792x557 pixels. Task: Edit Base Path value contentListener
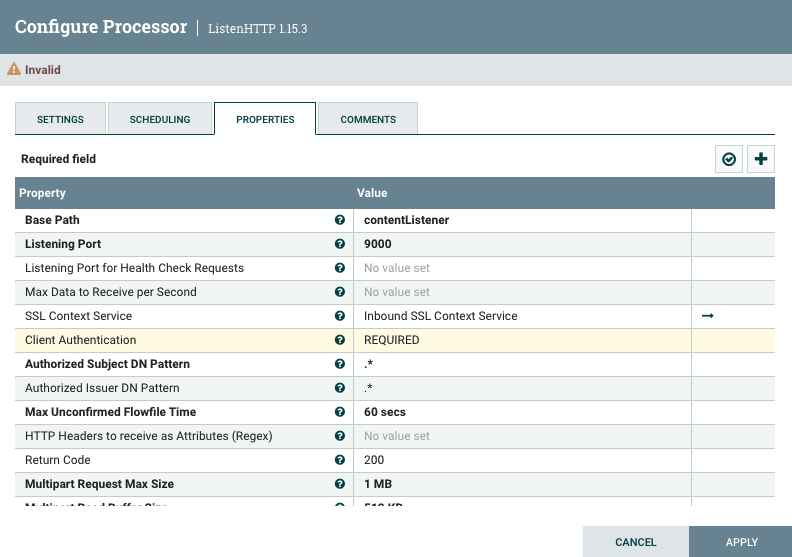[x=522, y=220]
